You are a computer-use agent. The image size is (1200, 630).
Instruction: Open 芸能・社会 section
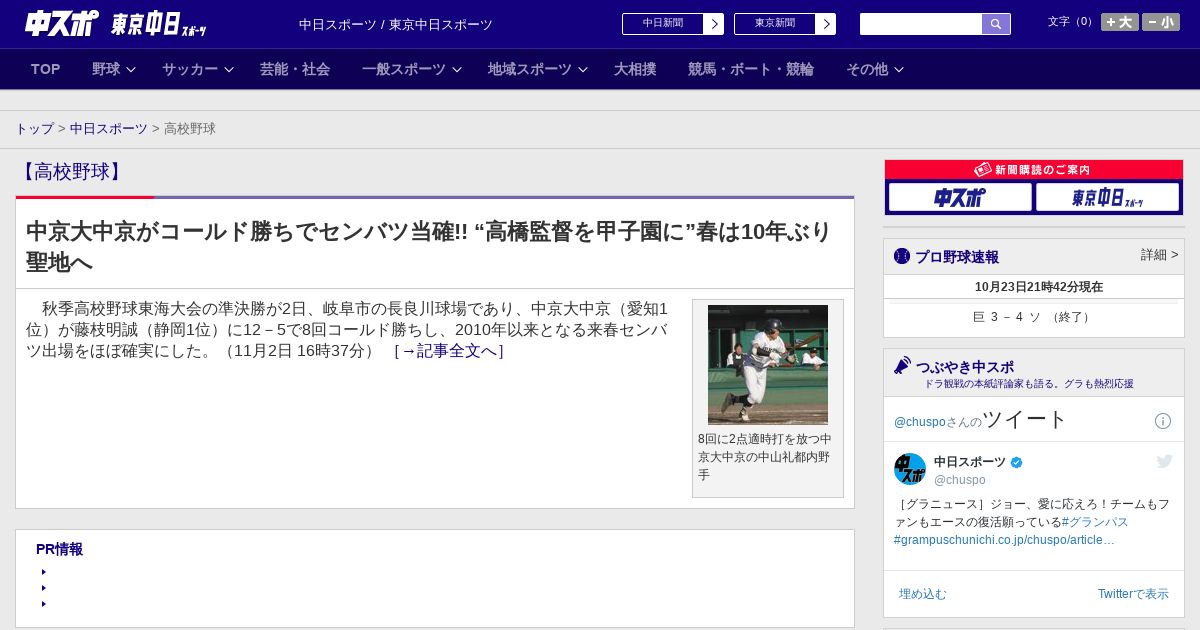click(295, 69)
